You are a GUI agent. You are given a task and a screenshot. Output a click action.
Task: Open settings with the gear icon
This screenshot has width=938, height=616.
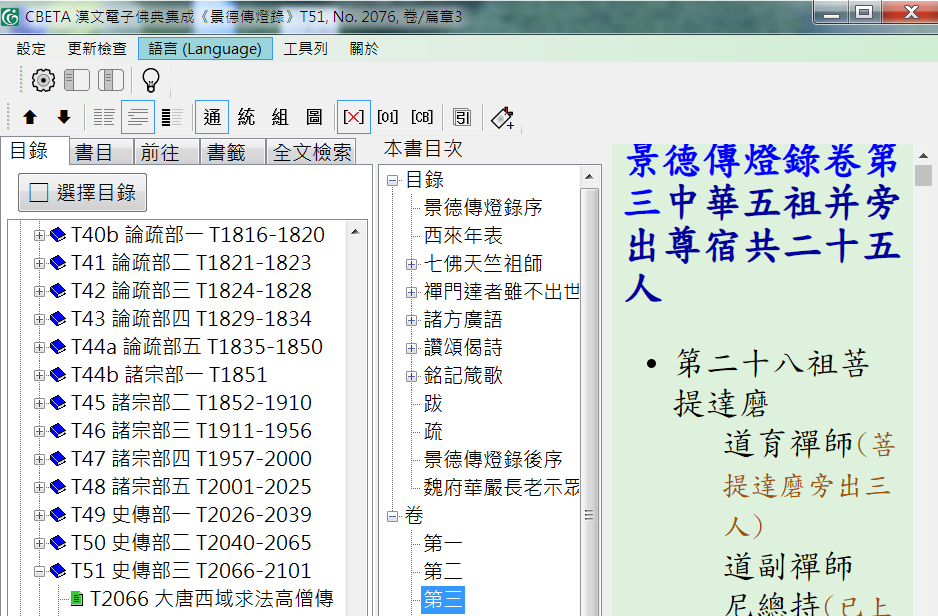pos(43,81)
